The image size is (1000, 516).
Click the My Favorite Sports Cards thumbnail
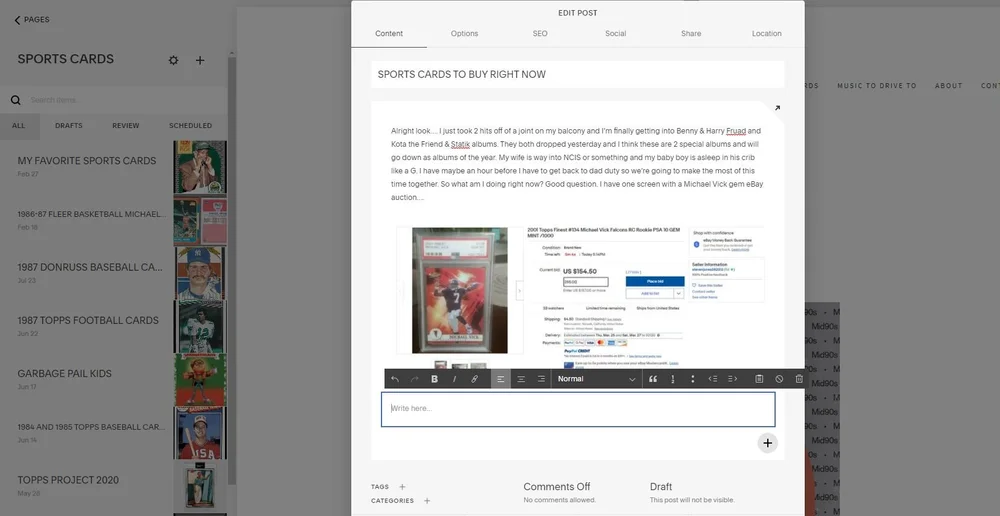pyautogui.click(x=200, y=167)
